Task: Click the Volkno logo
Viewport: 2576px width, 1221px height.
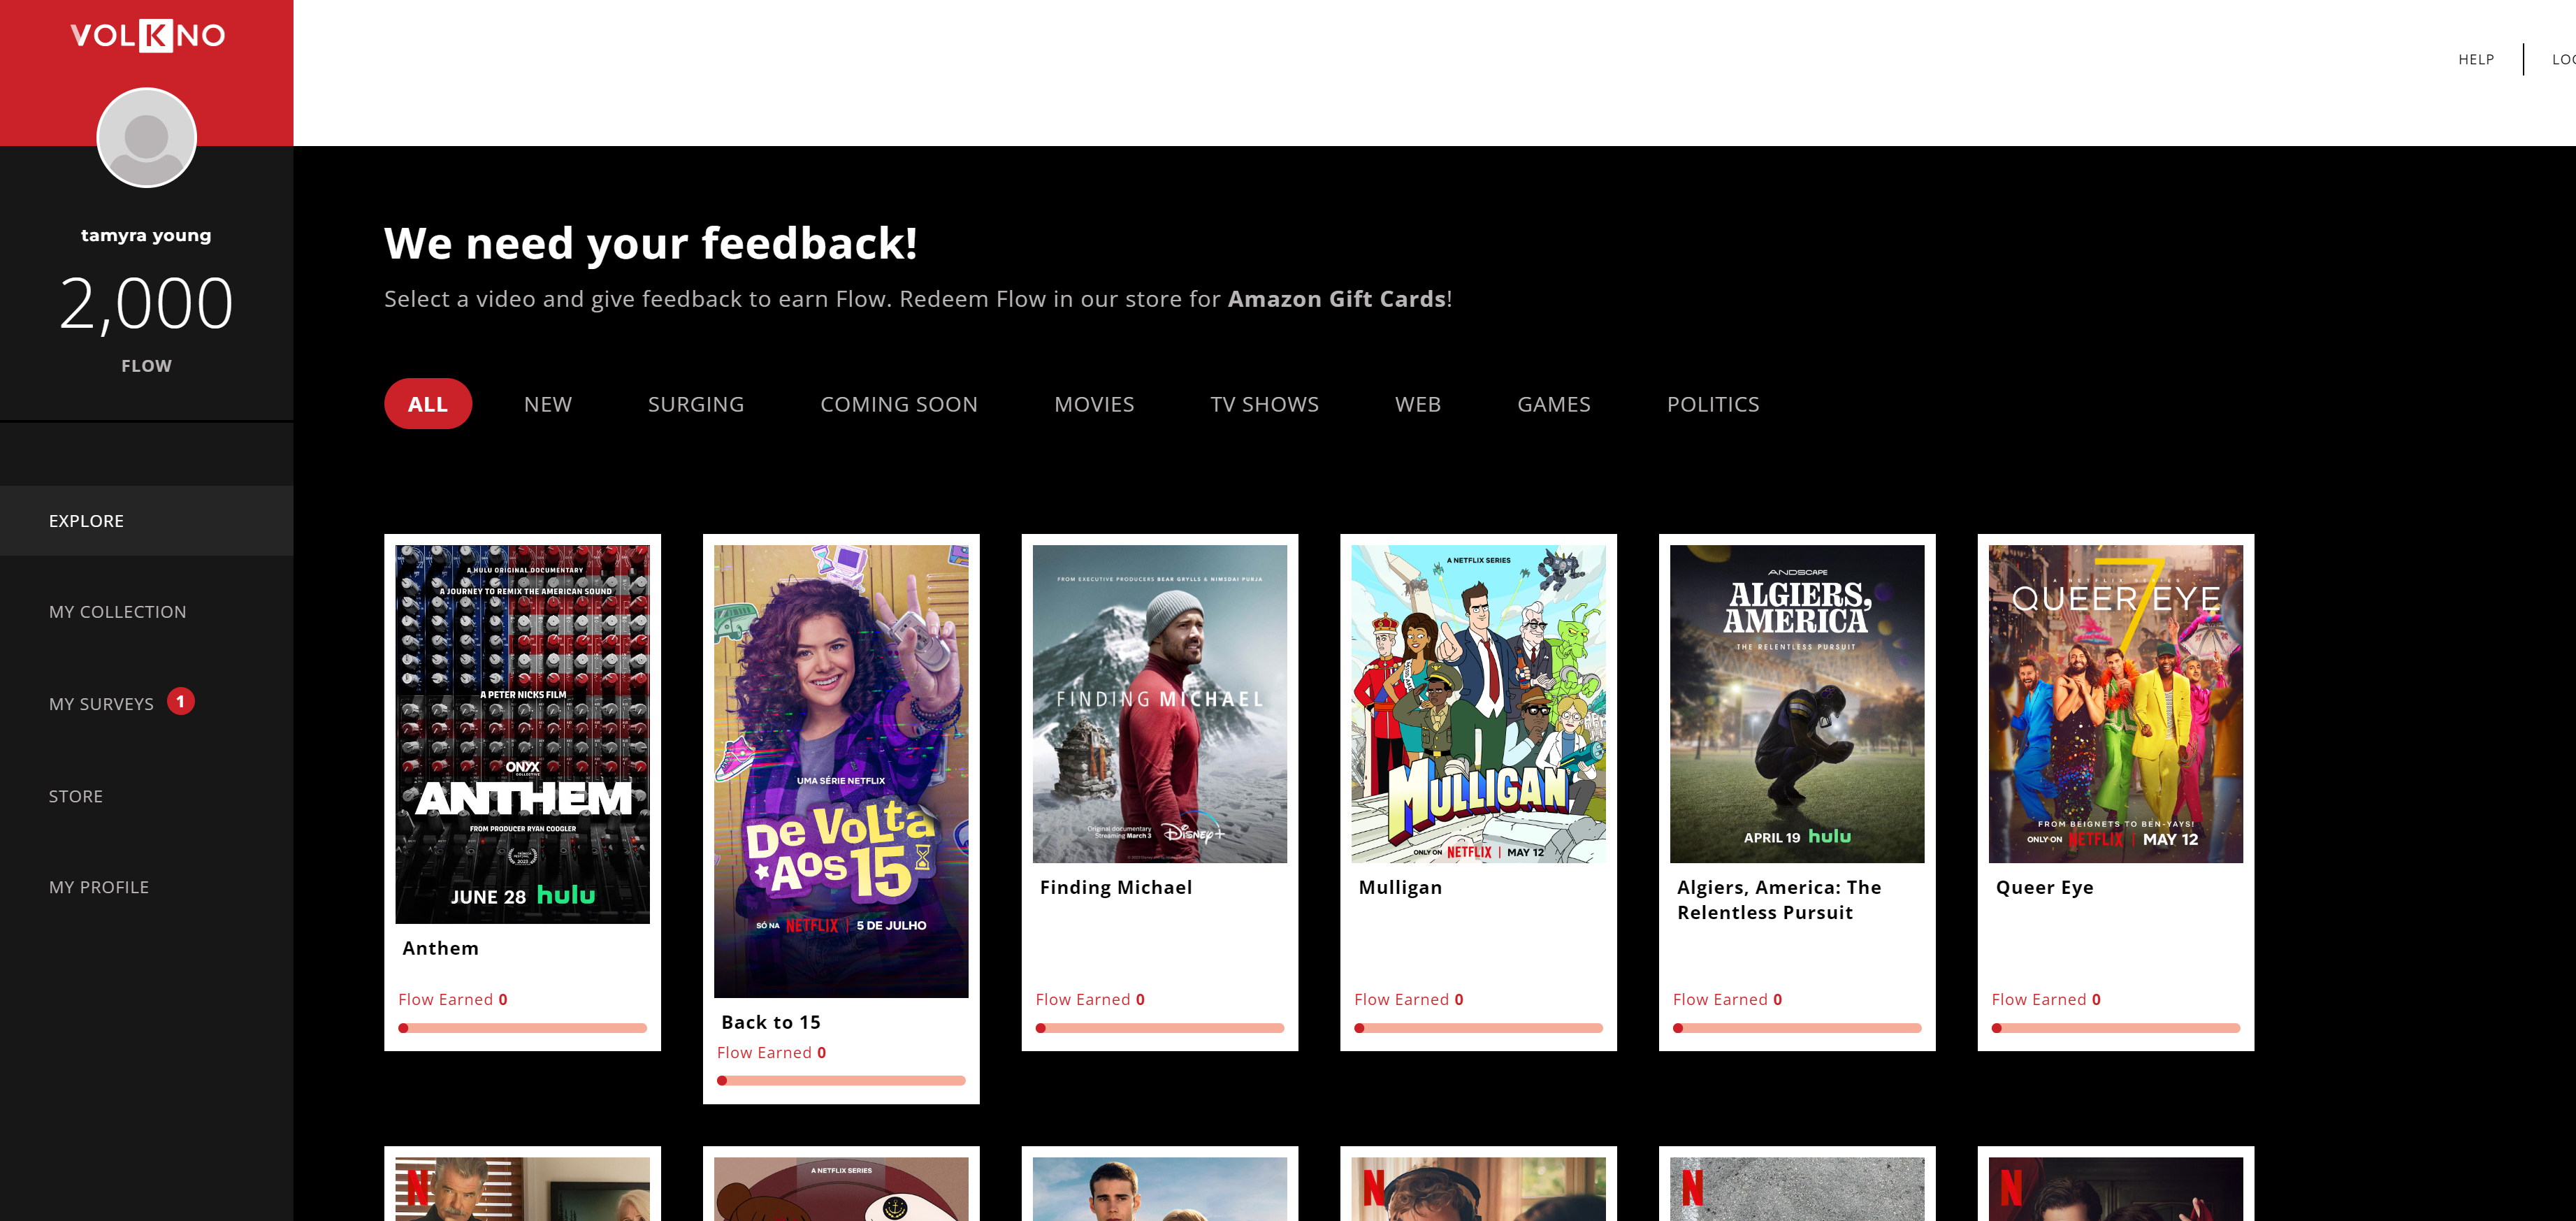Action: [147, 36]
